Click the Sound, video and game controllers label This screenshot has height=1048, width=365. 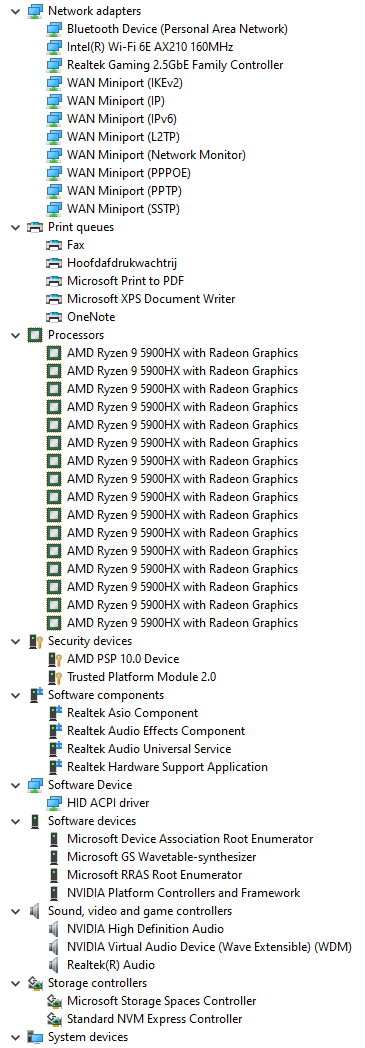point(140,911)
